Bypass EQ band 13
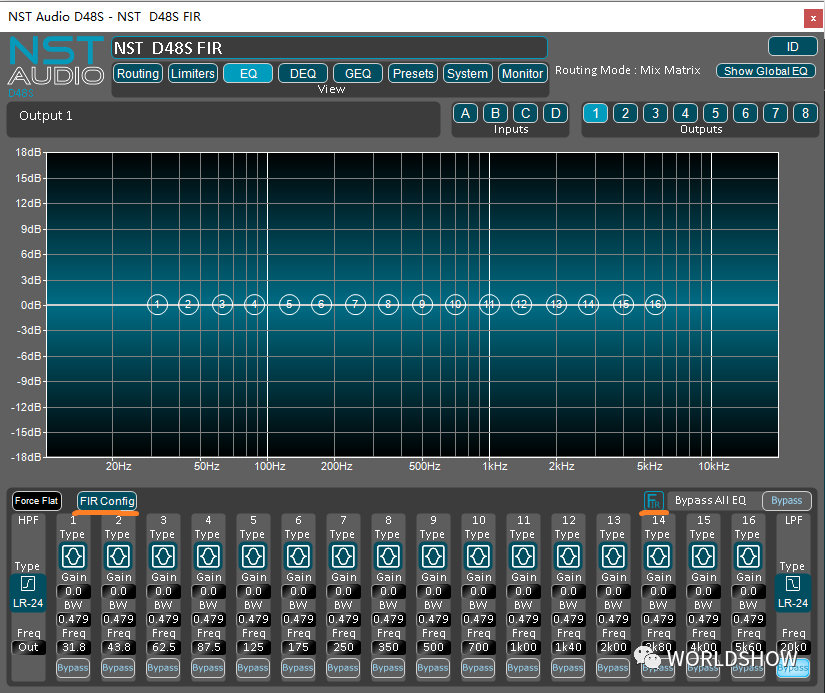 coord(612,668)
